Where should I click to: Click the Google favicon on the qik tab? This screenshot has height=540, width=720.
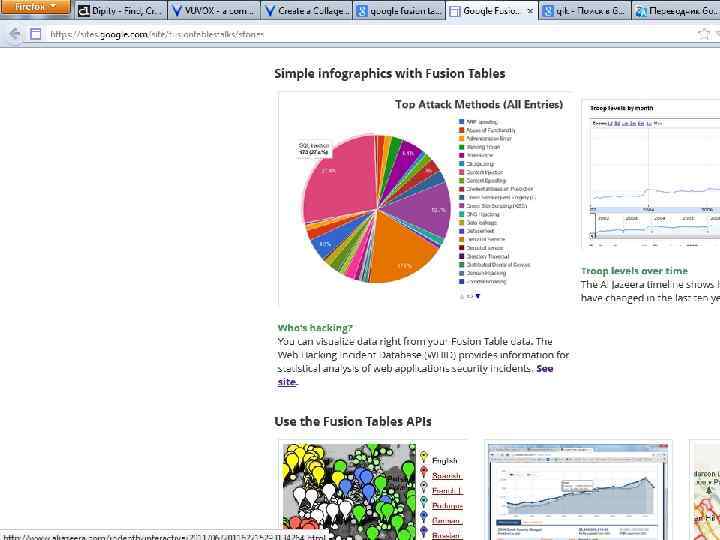tap(548, 11)
